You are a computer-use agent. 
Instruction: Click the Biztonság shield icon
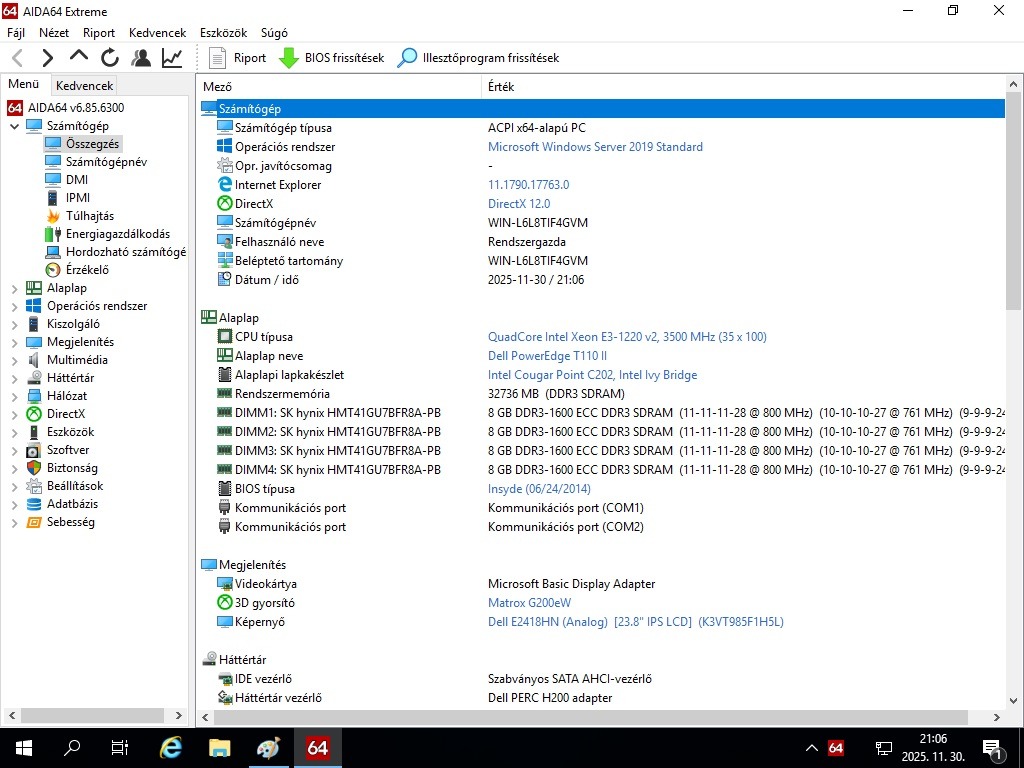[34, 468]
